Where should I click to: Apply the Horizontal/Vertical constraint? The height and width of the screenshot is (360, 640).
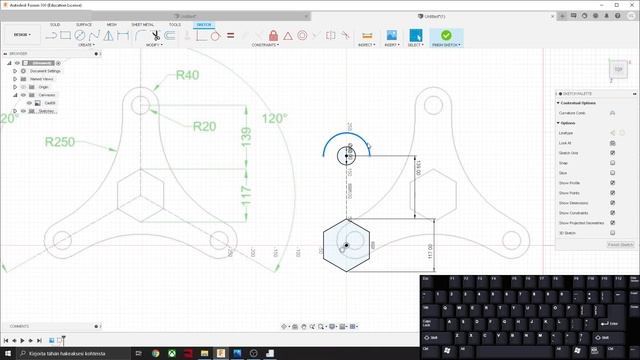click(x=201, y=36)
